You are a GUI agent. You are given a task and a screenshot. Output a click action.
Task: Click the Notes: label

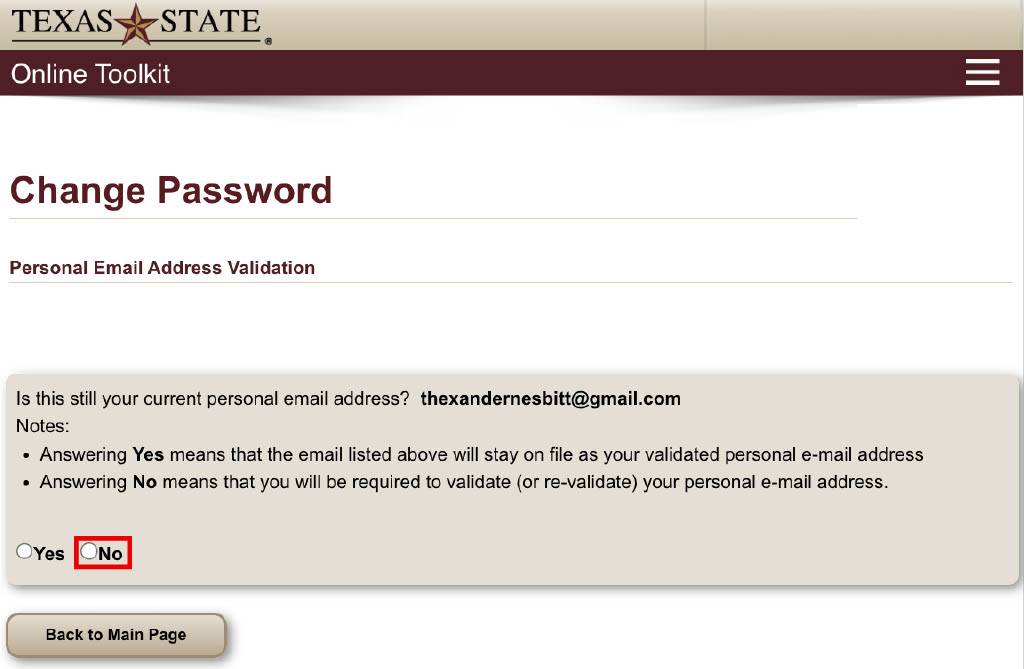(42, 426)
